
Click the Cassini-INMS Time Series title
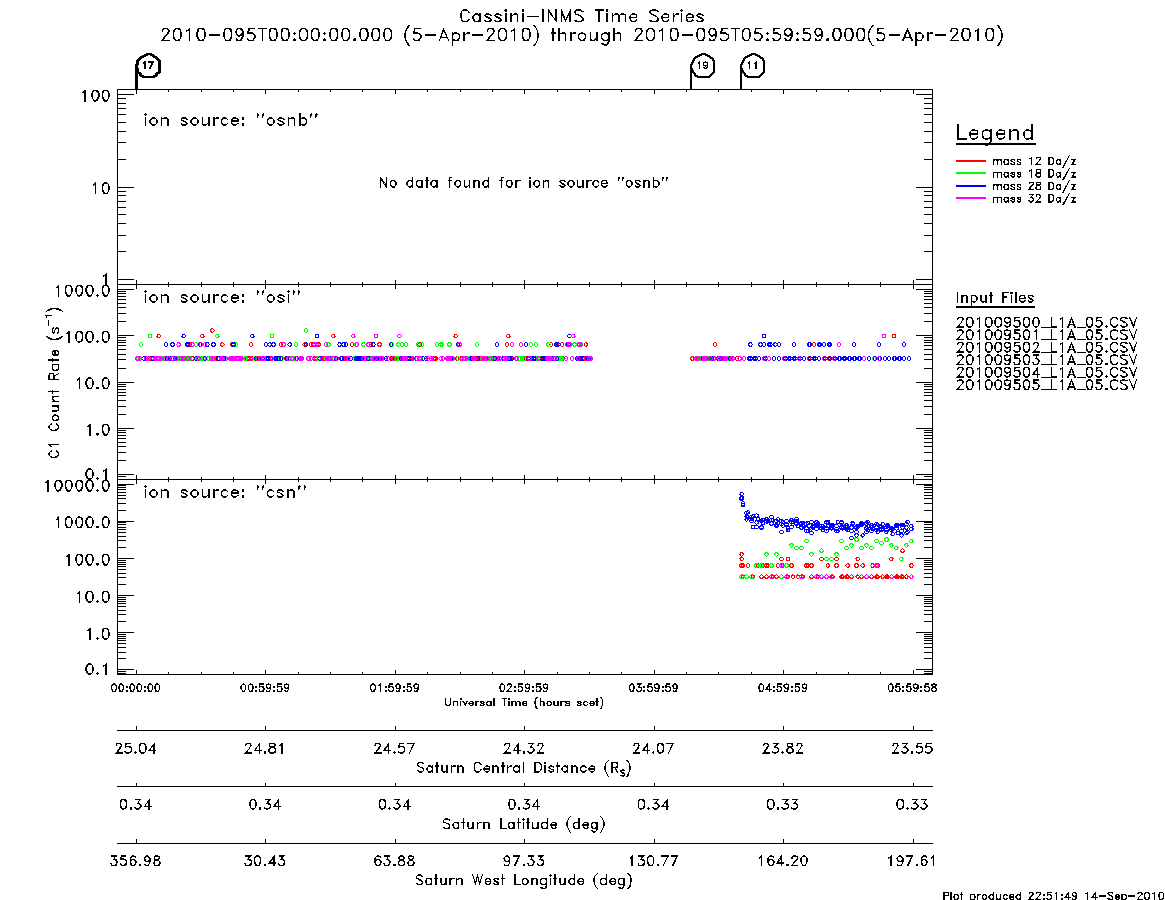click(582, 16)
